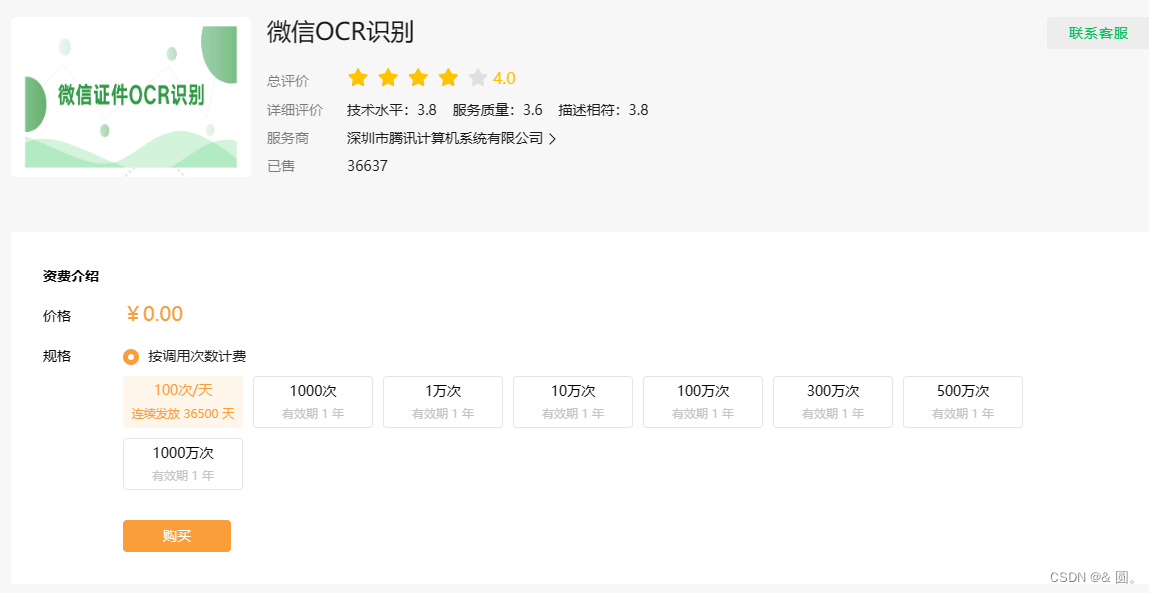
Task: Click the 描述相符：3.8 rating text
Action: tap(603, 111)
